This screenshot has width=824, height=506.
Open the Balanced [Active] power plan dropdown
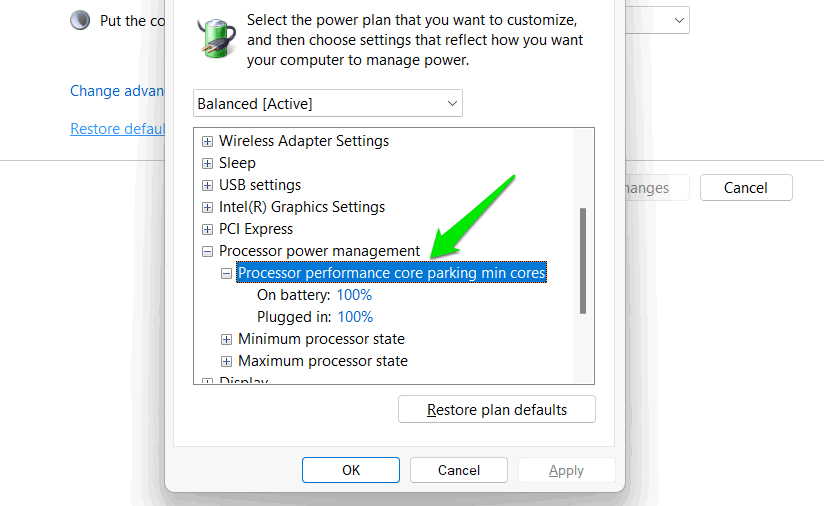pyautogui.click(x=327, y=103)
